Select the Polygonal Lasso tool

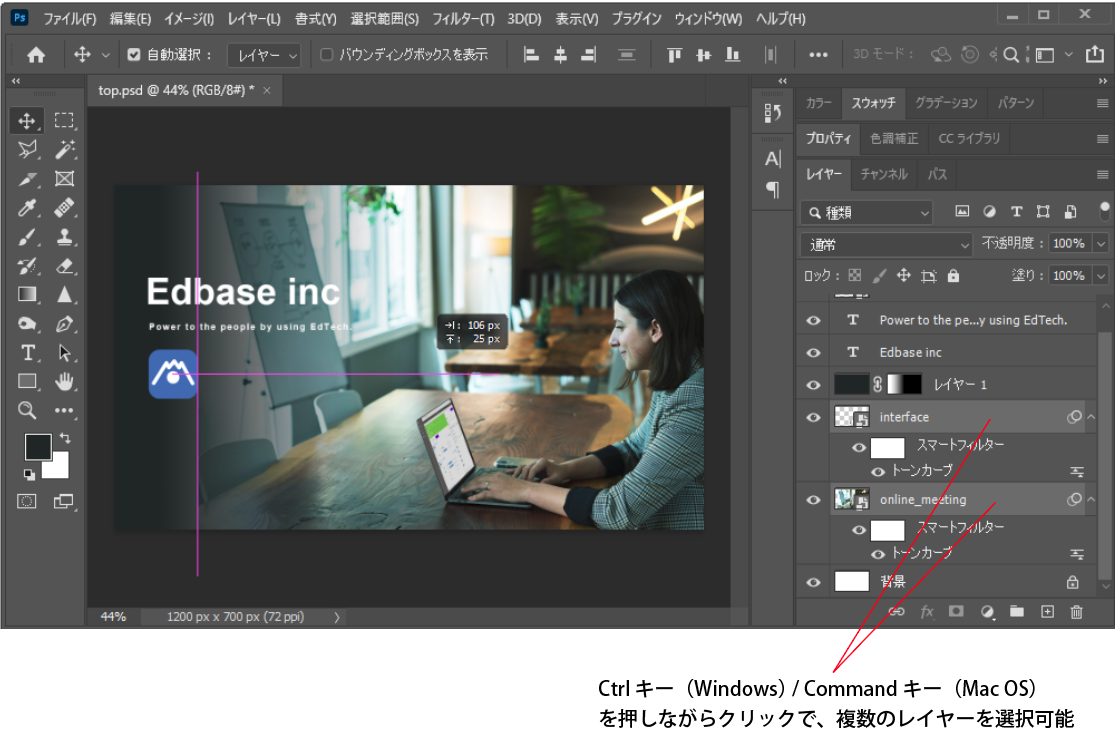tap(27, 149)
